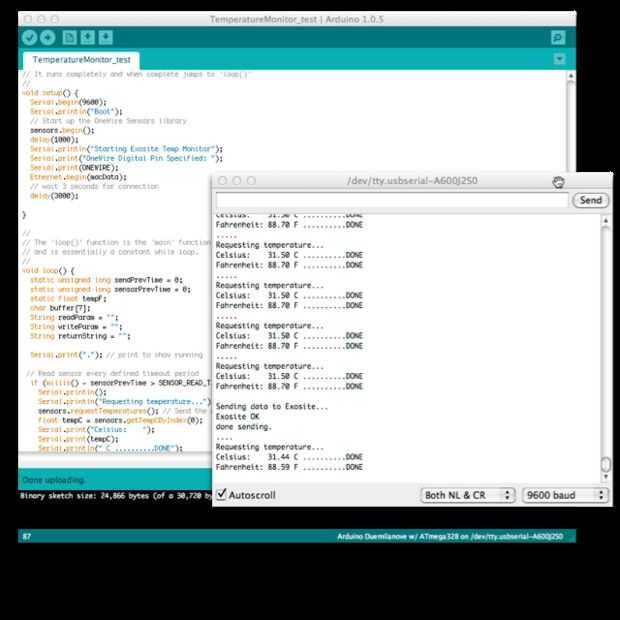Image resolution: width=620 pixels, height=620 pixels.
Task: Click the Verify sketch checkmark icon
Action: point(30,38)
